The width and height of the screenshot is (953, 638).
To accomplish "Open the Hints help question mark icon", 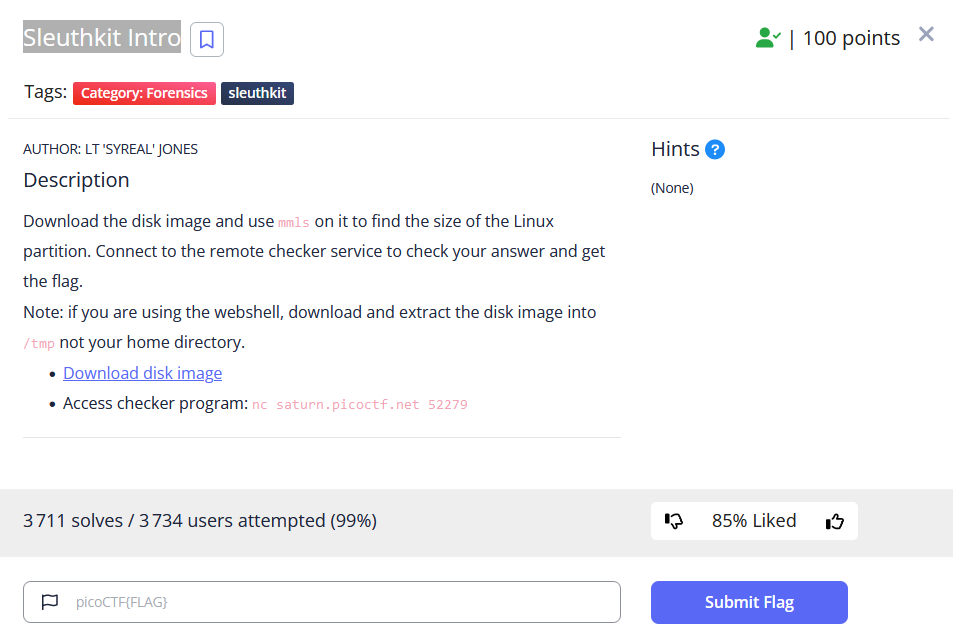I will (715, 149).
